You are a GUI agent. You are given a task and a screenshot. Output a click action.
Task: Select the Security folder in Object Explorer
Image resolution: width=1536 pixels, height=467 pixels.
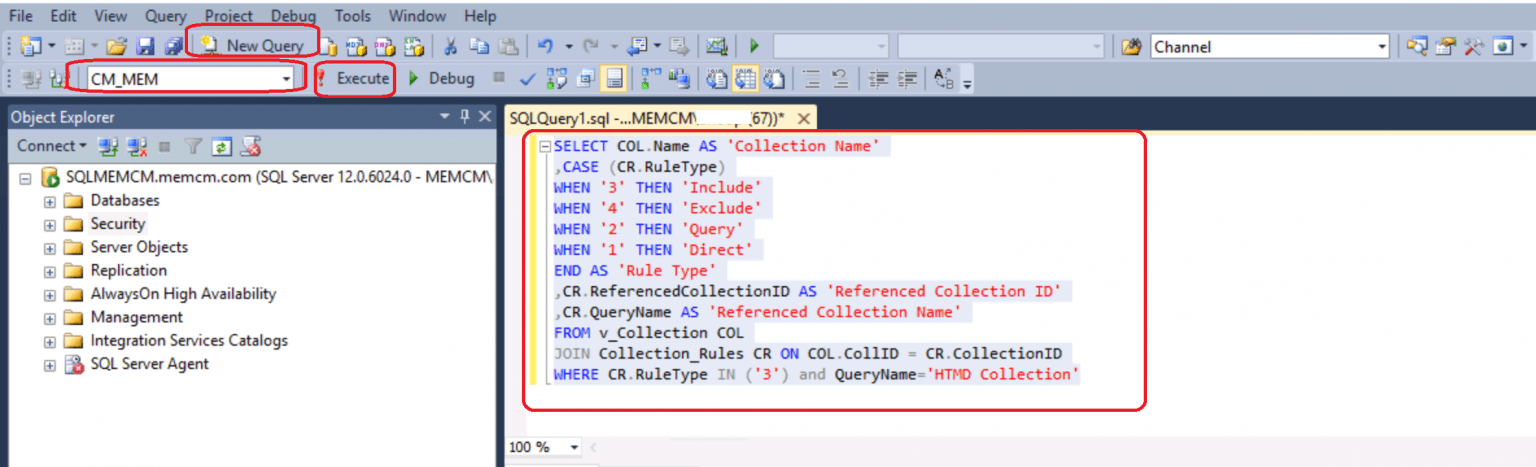pyautogui.click(x=117, y=224)
